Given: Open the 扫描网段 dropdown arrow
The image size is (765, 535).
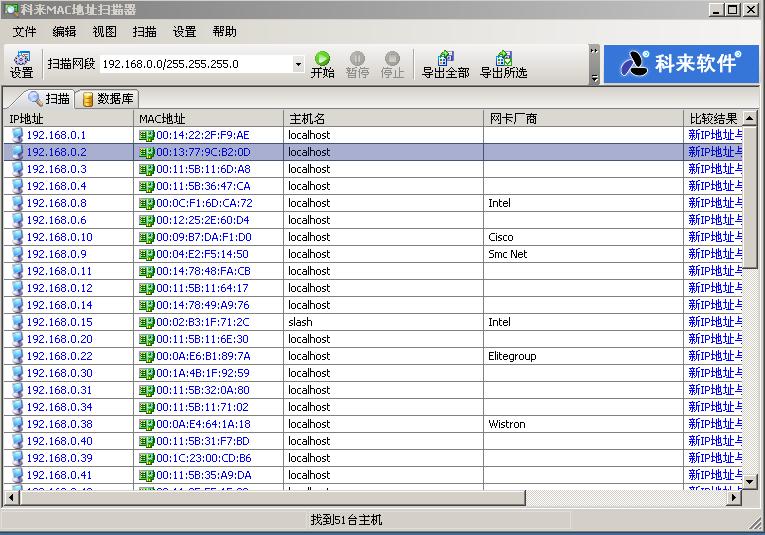Looking at the screenshot, I should (x=298, y=64).
